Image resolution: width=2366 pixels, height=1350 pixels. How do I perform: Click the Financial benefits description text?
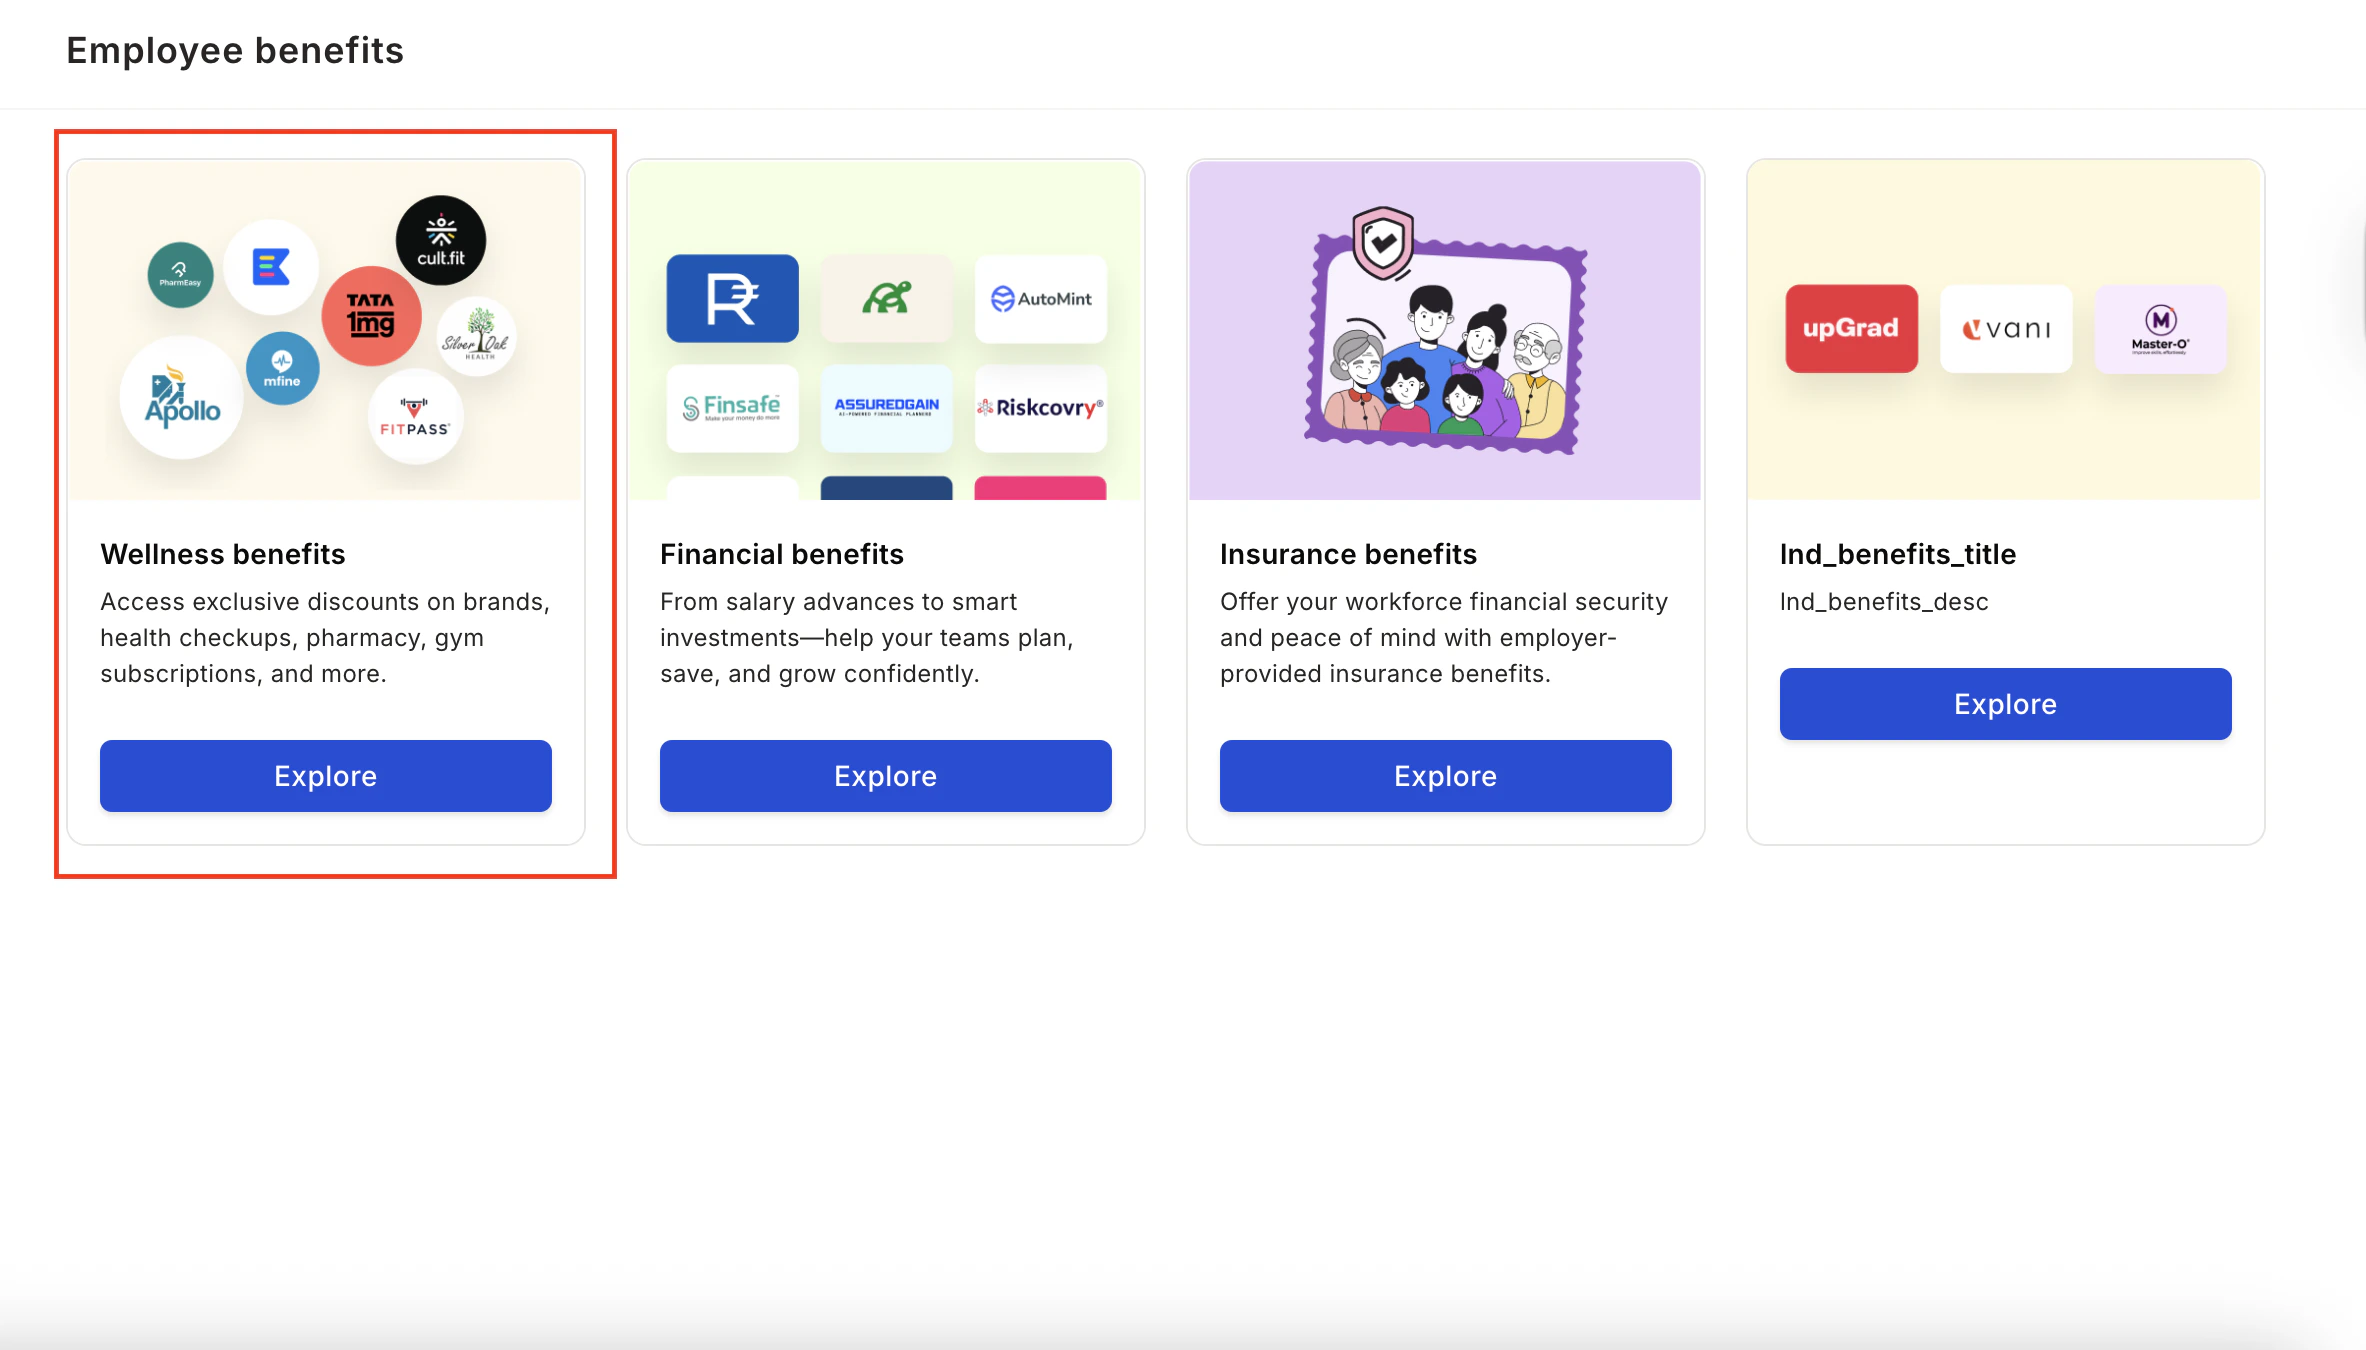coord(867,638)
